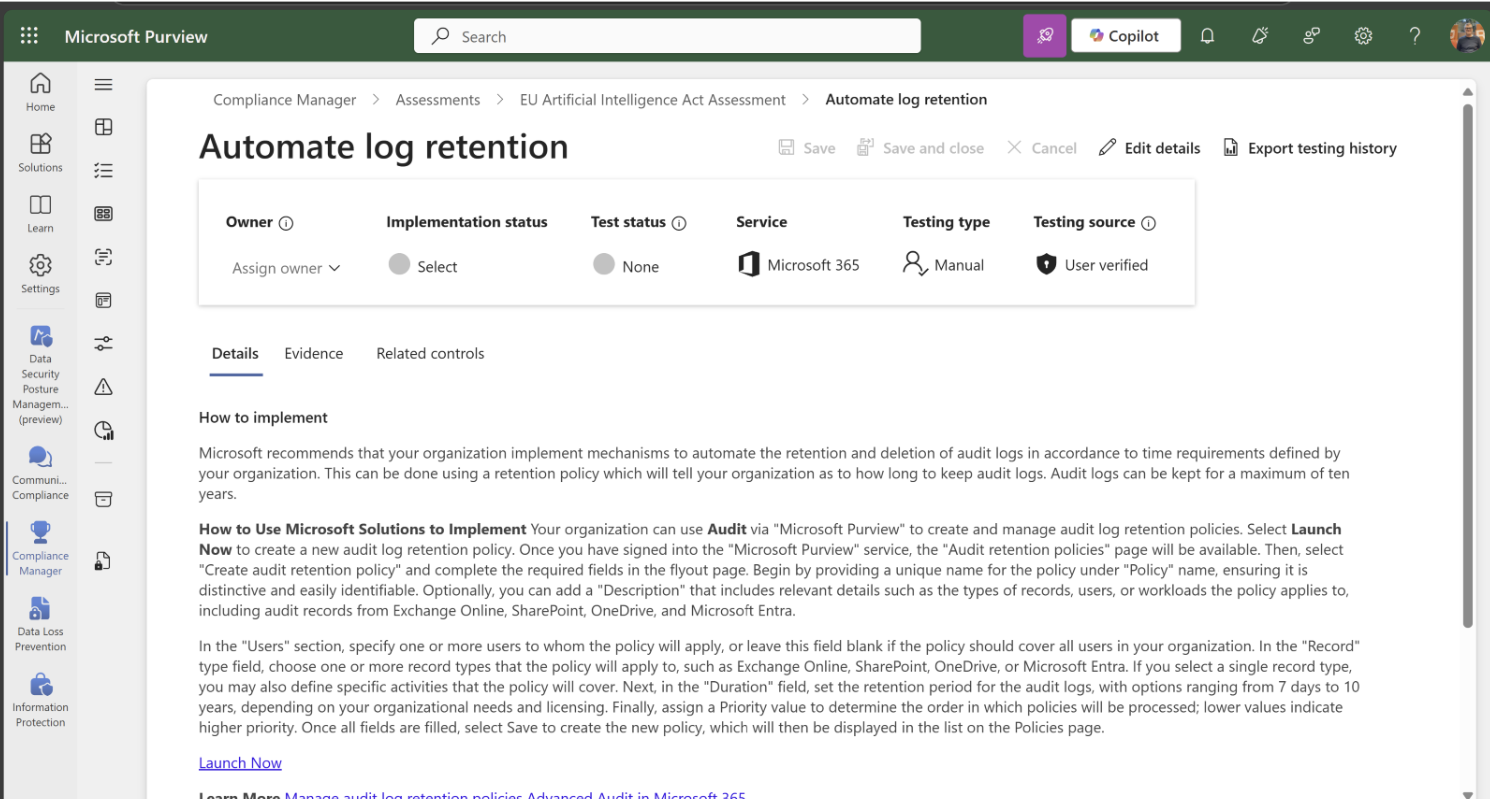This screenshot has height=799, width=1490.
Task: Open the help question mark
Action: (x=1415, y=36)
